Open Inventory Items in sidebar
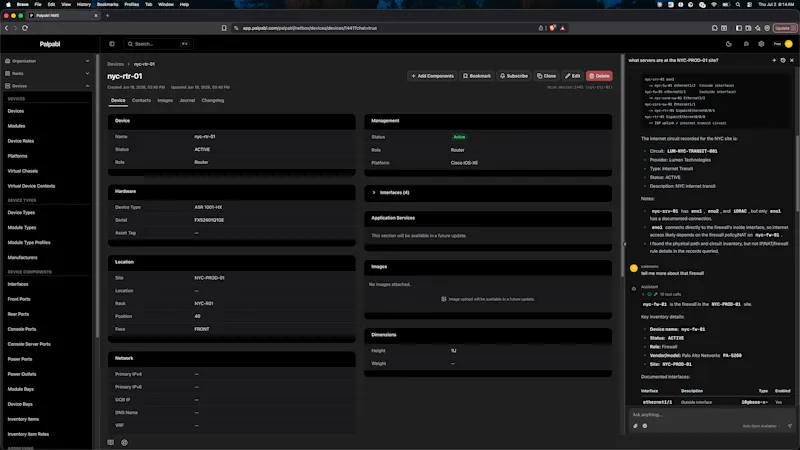This screenshot has height=450, width=800. click(x=23, y=419)
